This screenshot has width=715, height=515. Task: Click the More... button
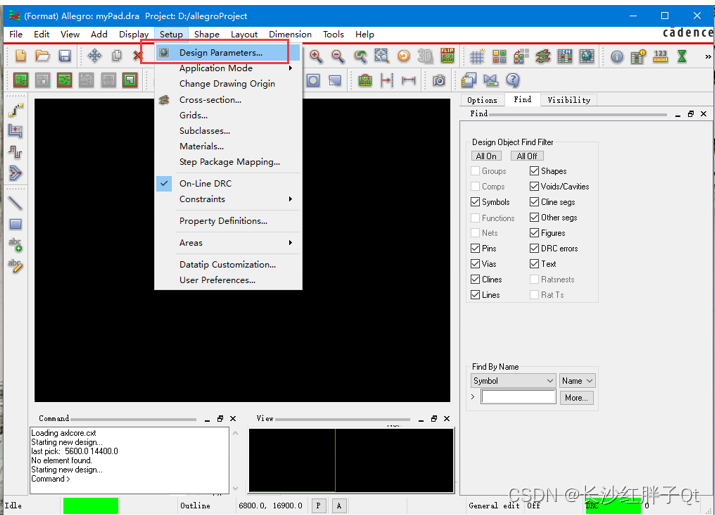pos(576,398)
